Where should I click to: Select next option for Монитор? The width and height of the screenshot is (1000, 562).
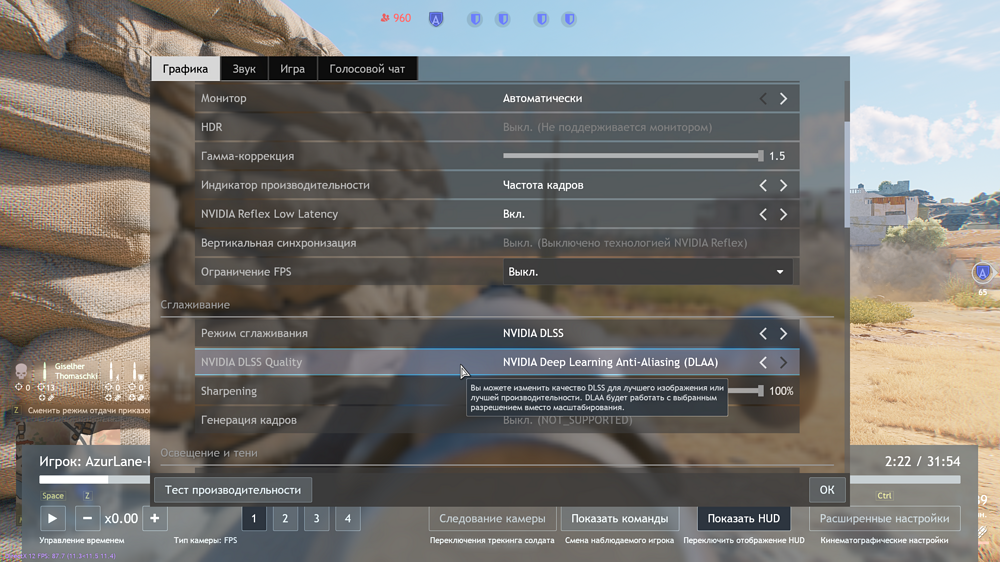(783, 99)
